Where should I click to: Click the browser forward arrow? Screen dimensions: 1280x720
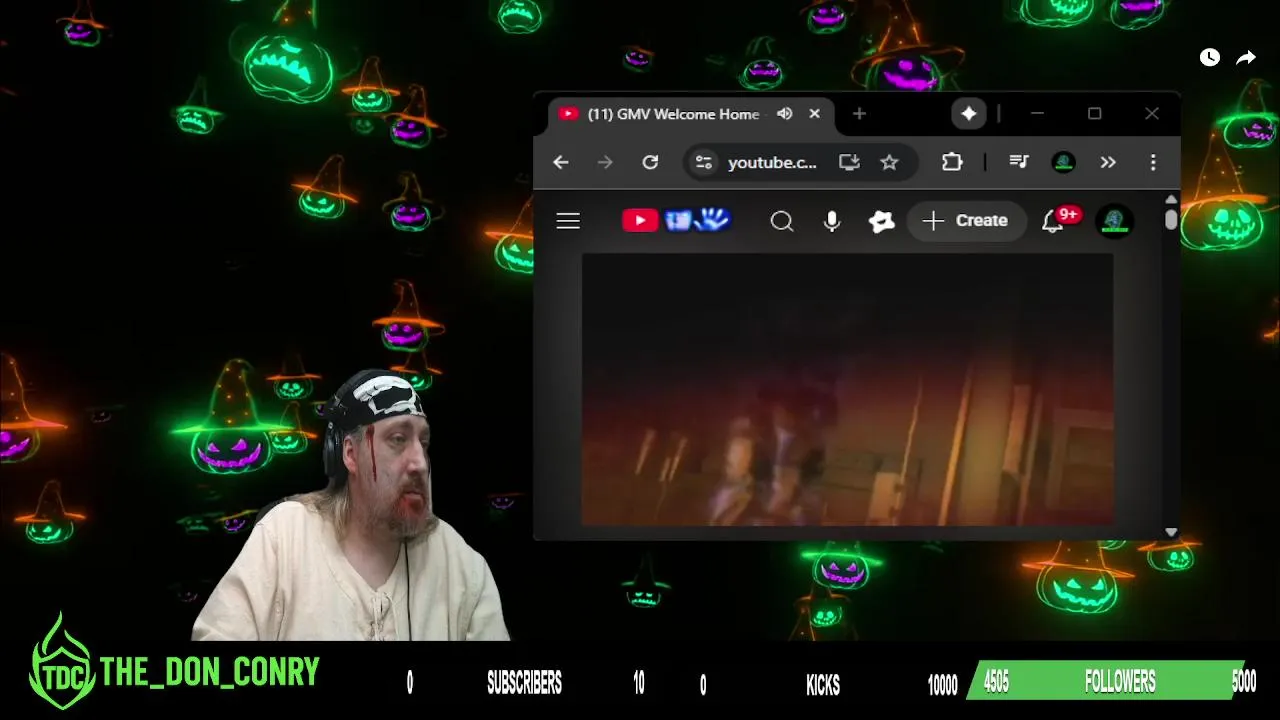point(605,162)
